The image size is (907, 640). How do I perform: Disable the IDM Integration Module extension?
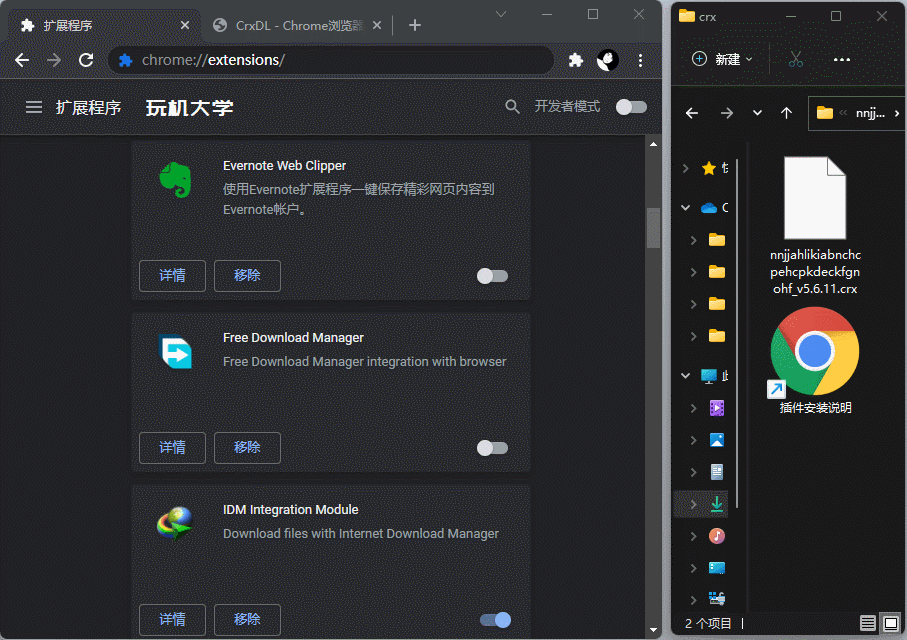point(495,620)
